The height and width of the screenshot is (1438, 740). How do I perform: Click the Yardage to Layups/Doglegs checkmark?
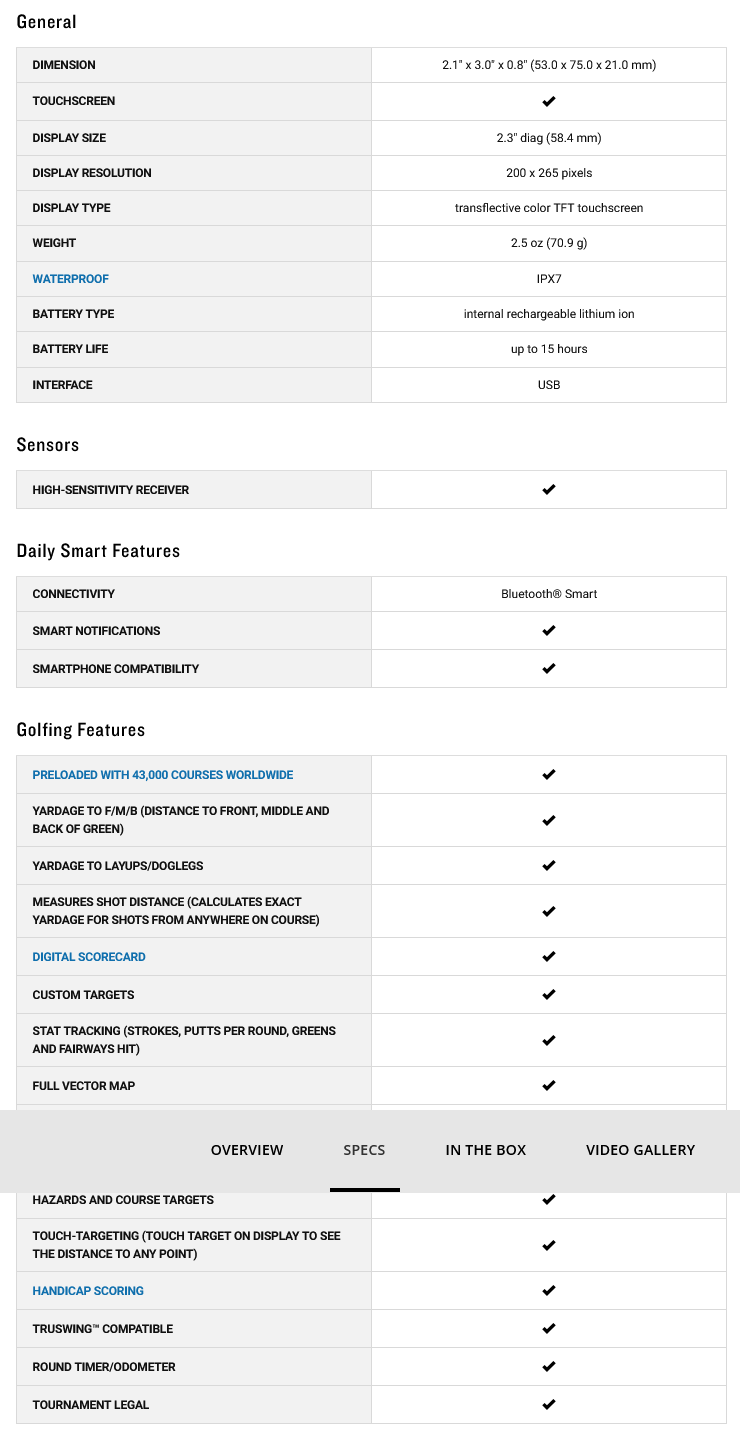548,866
